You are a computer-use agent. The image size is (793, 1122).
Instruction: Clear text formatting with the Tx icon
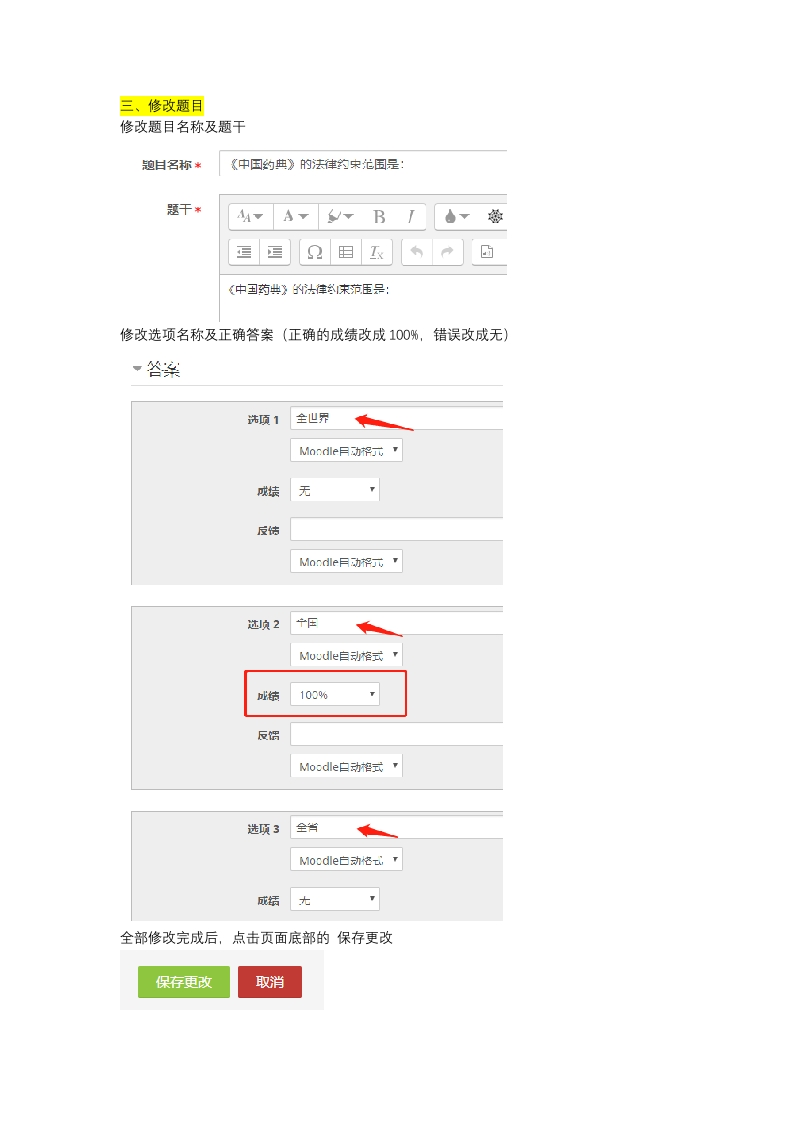click(376, 252)
